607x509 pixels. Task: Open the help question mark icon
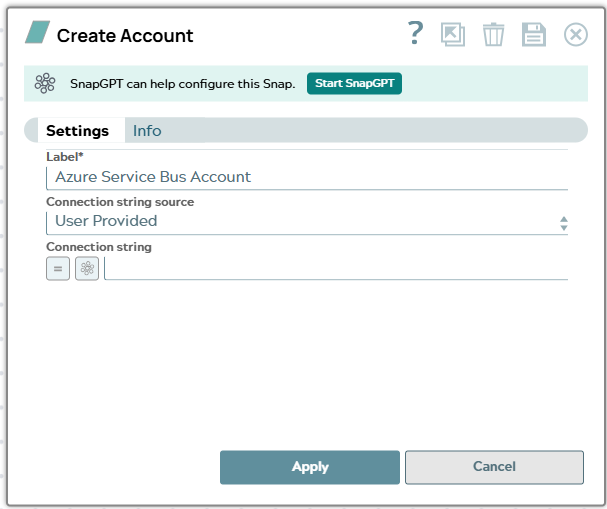[416, 33]
